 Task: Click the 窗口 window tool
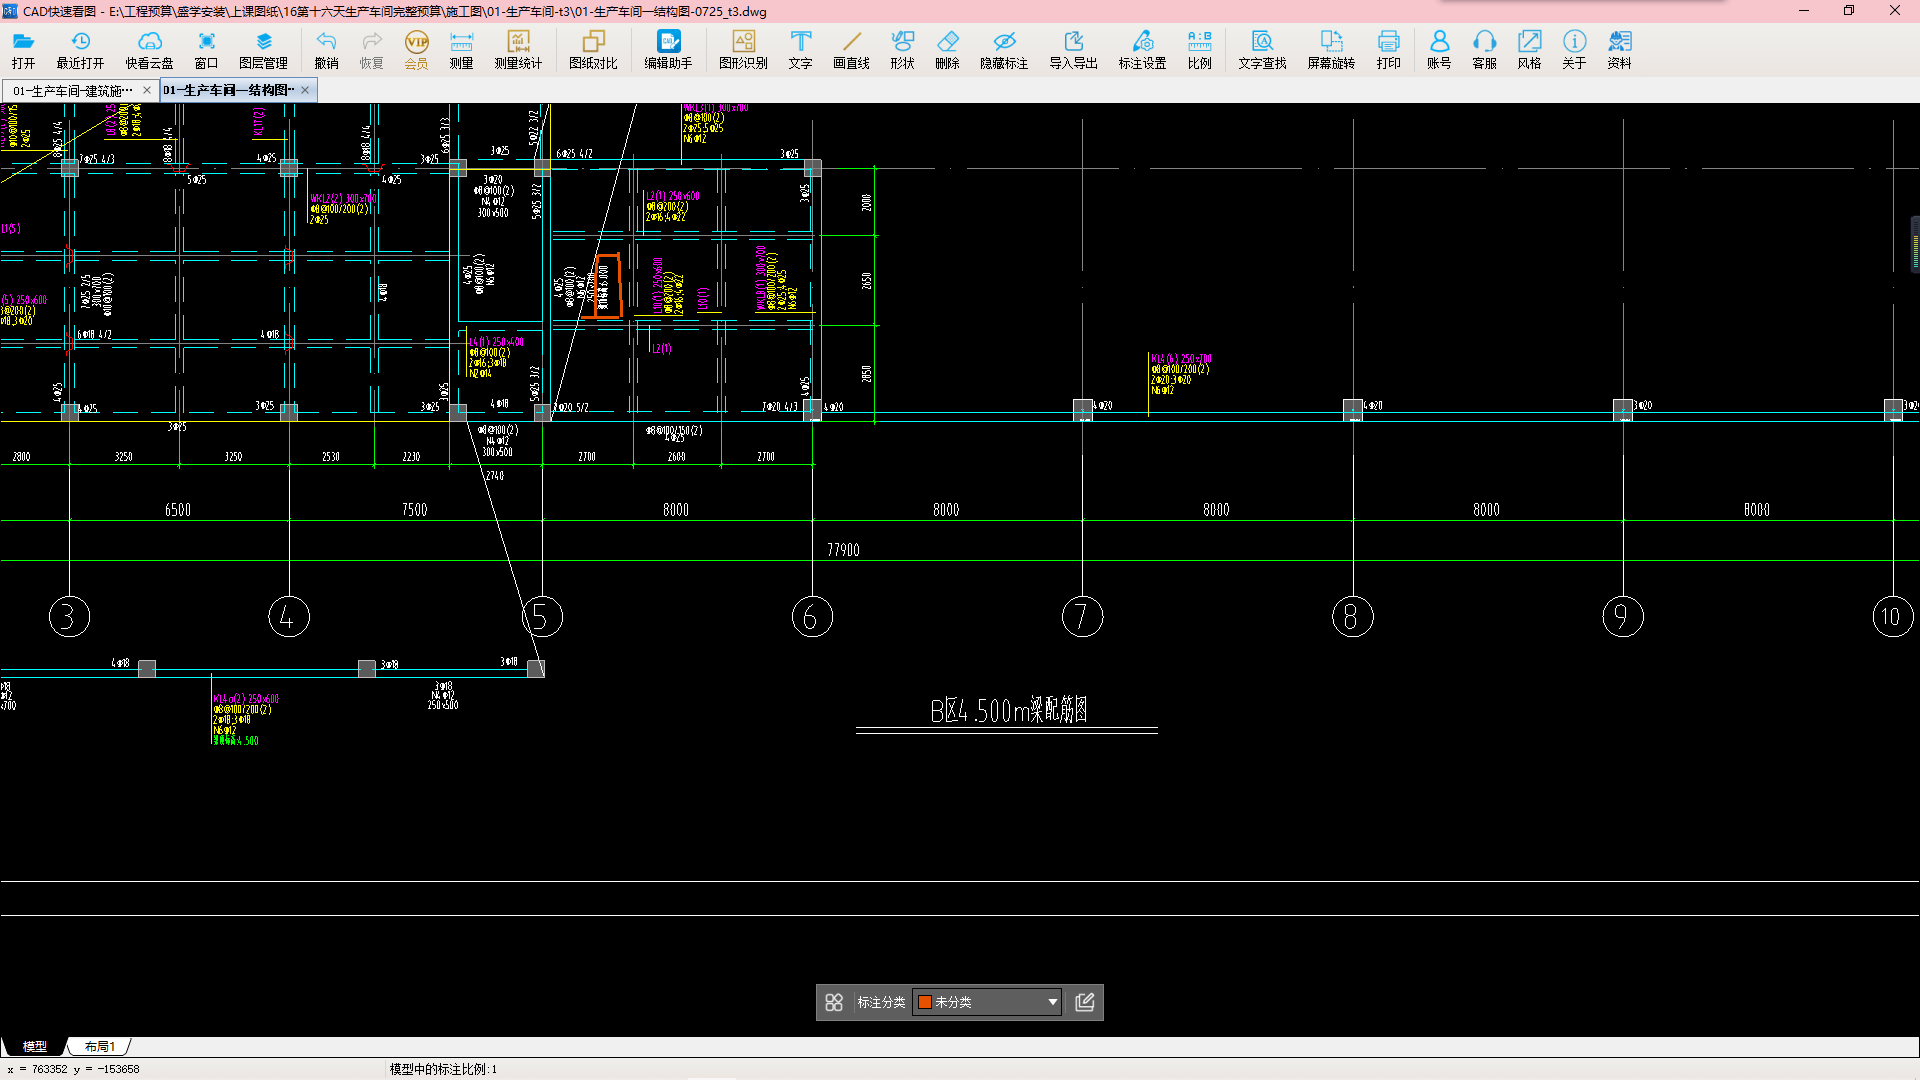click(206, 49)
